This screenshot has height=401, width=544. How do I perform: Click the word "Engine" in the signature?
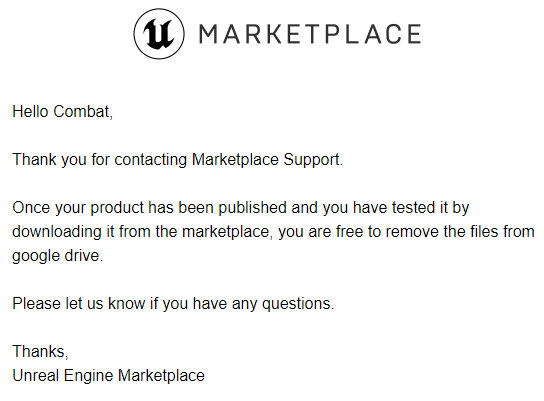pyautogui.click(x=88, y=376)
